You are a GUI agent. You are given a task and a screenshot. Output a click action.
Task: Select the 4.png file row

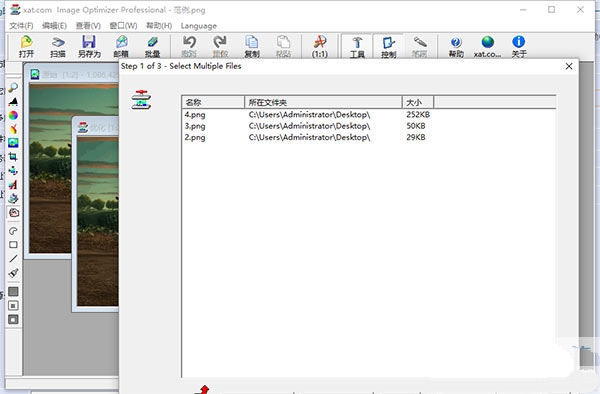coord(368,114)
